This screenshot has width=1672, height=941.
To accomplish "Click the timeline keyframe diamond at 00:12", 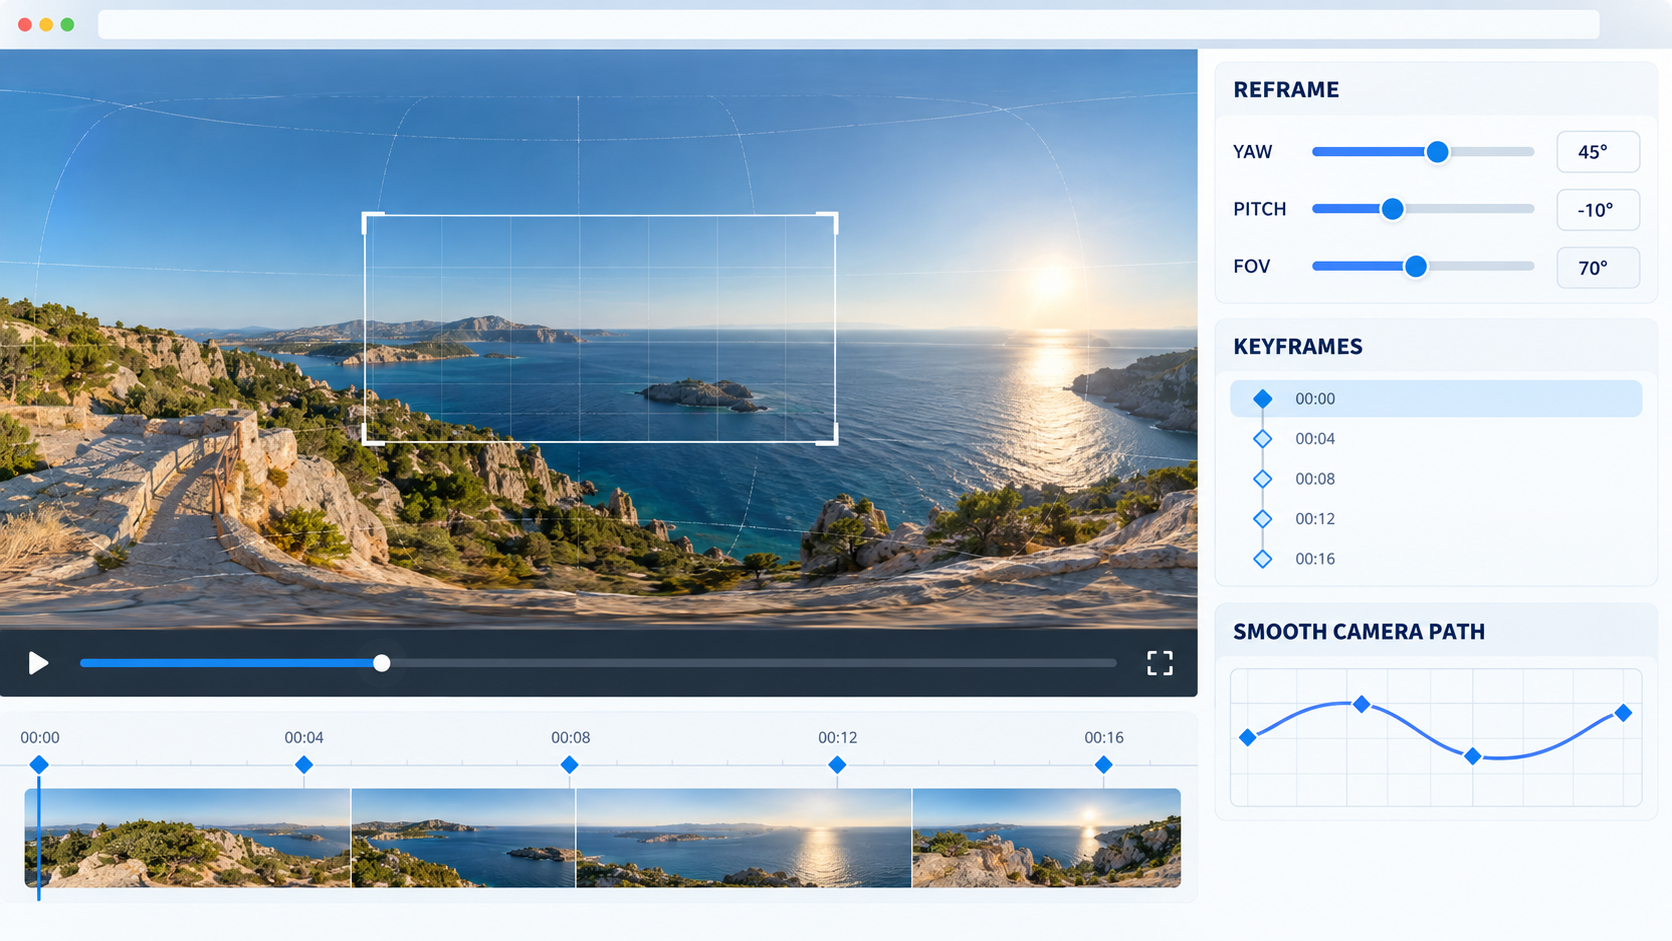I will click(837, 765).
